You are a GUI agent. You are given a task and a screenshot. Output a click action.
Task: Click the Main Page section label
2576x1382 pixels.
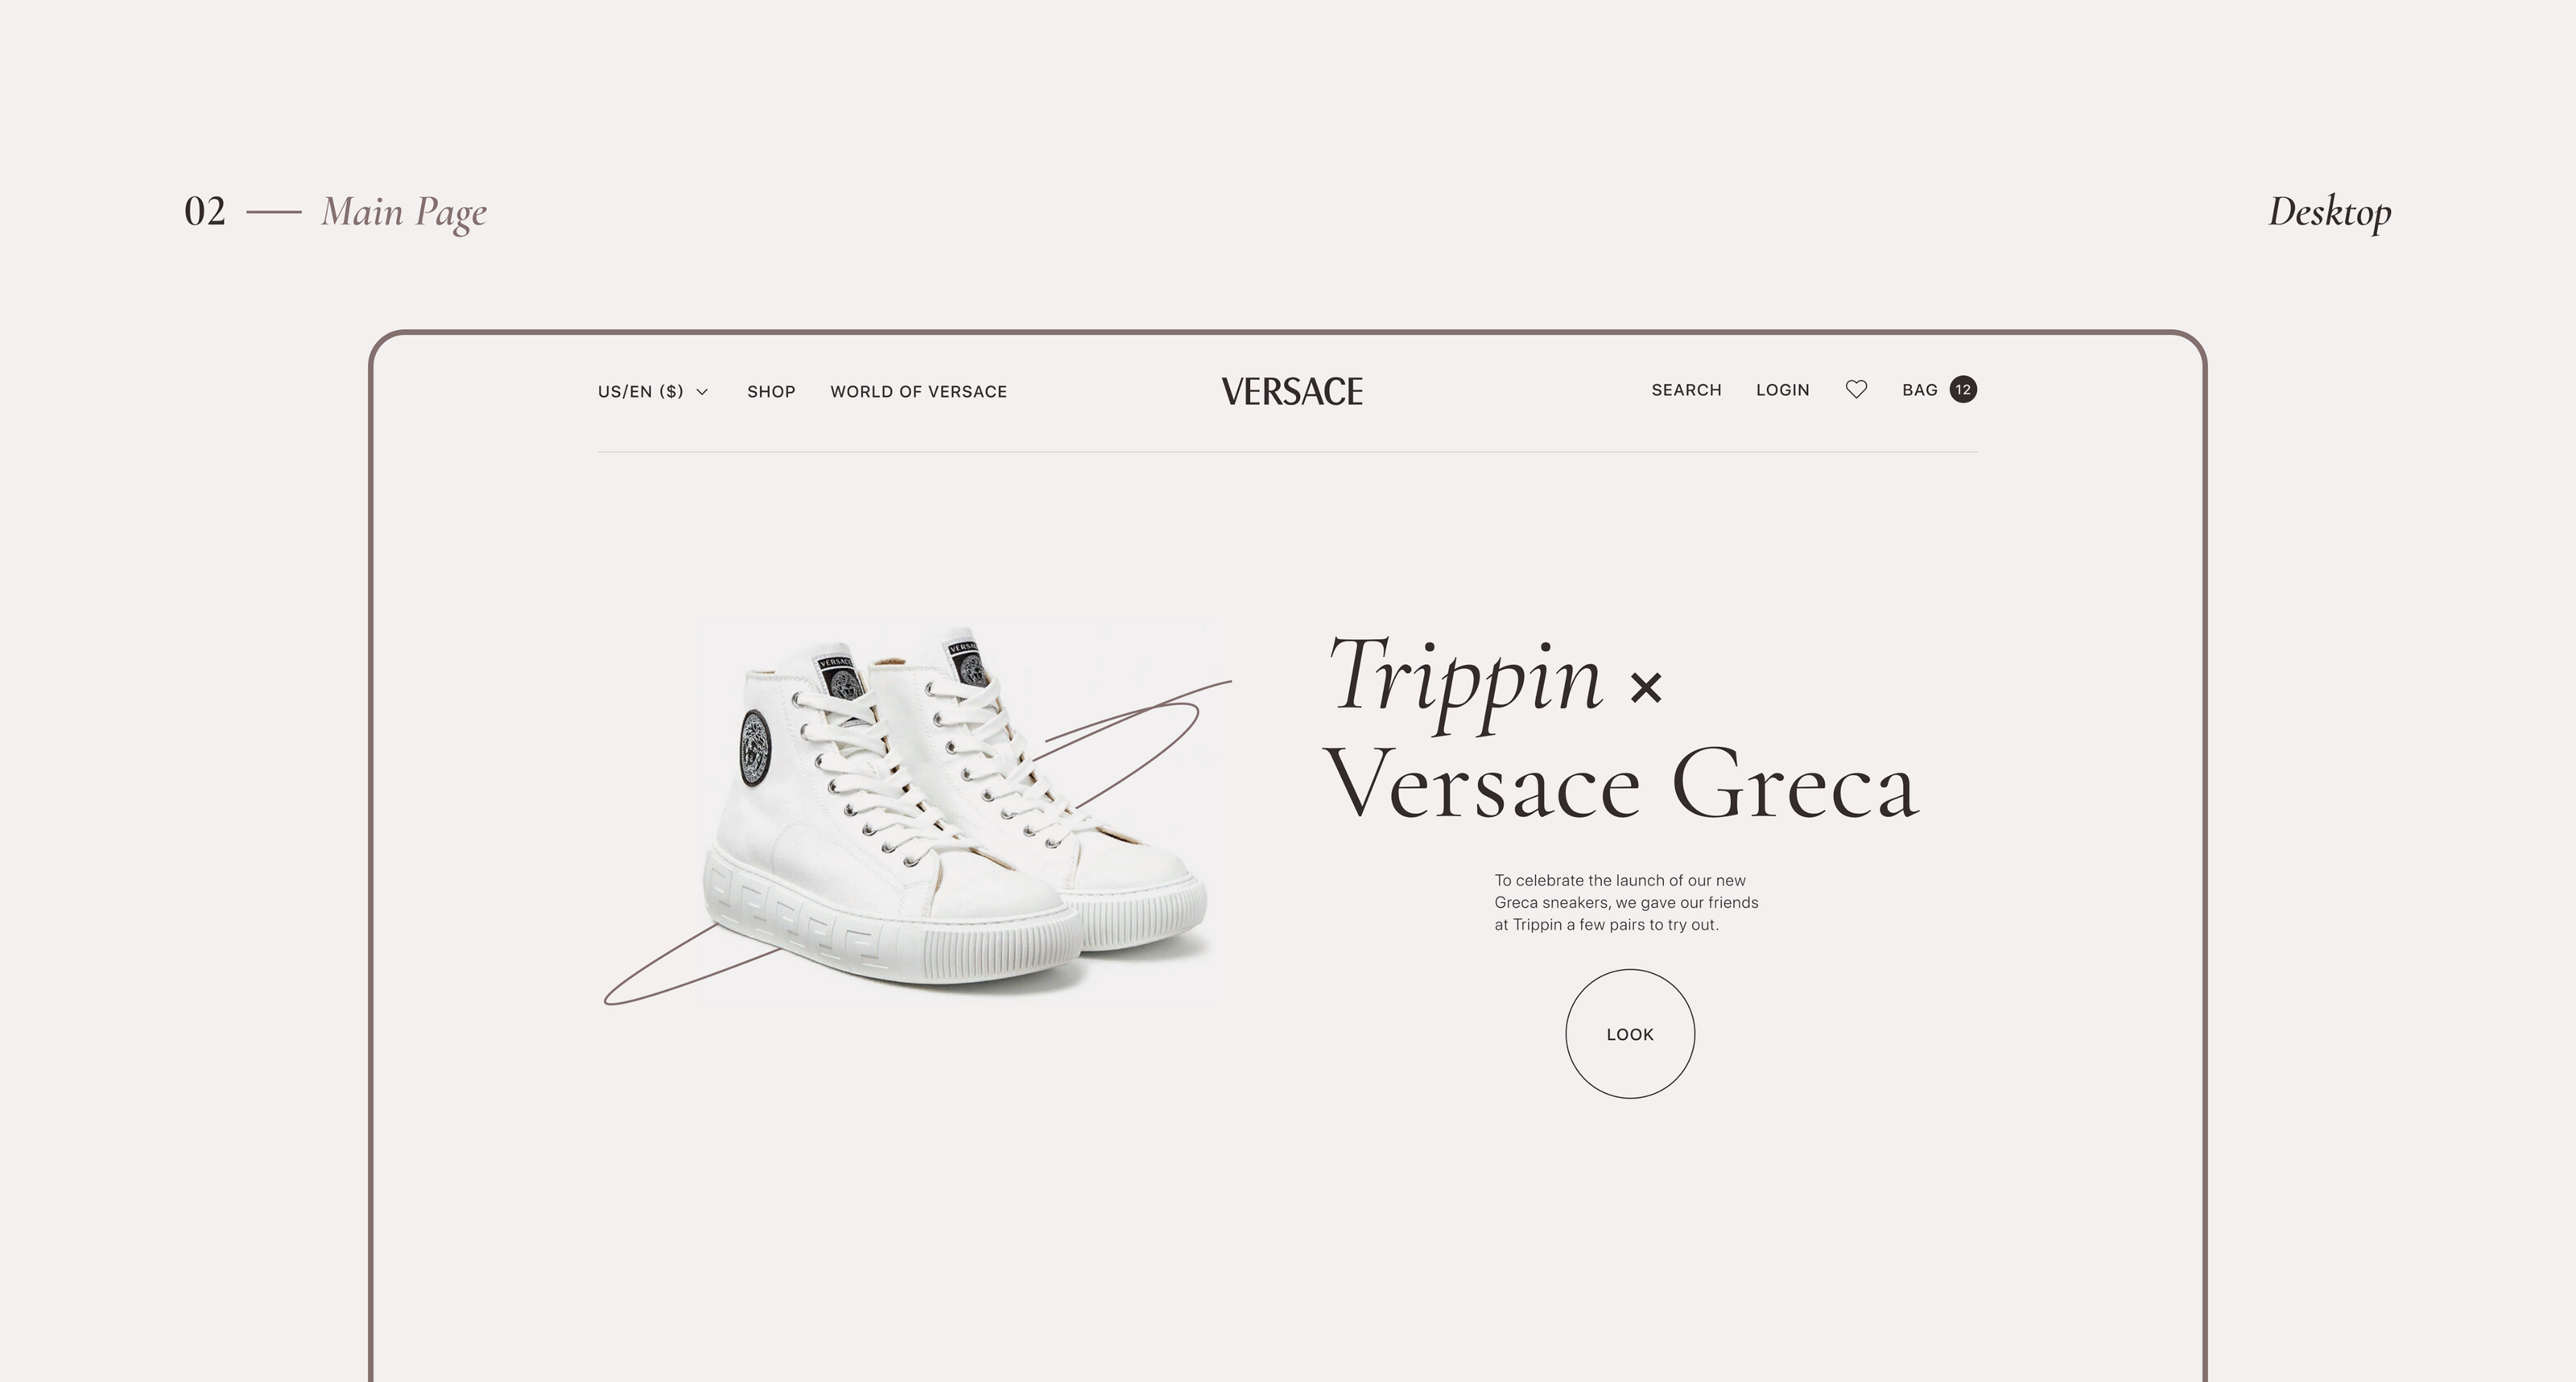pos(404,213)
